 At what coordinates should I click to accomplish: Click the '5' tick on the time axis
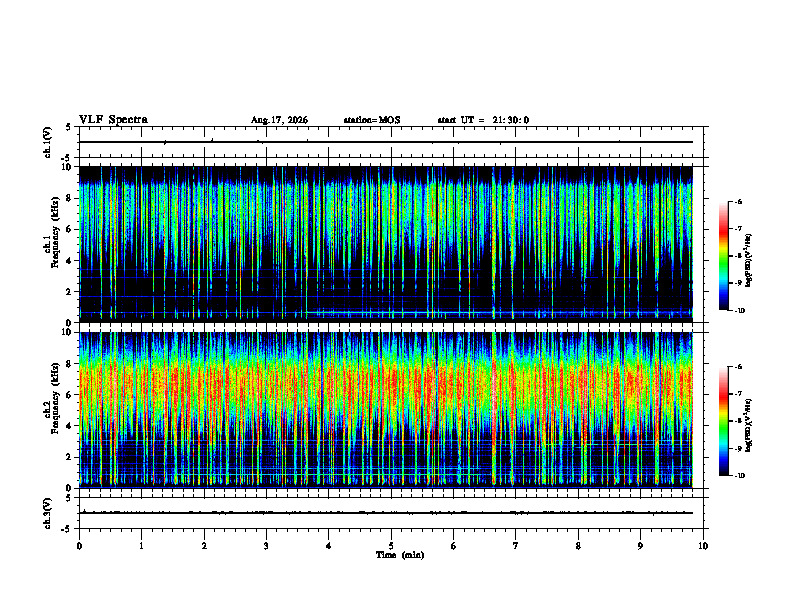click(391, 546)
